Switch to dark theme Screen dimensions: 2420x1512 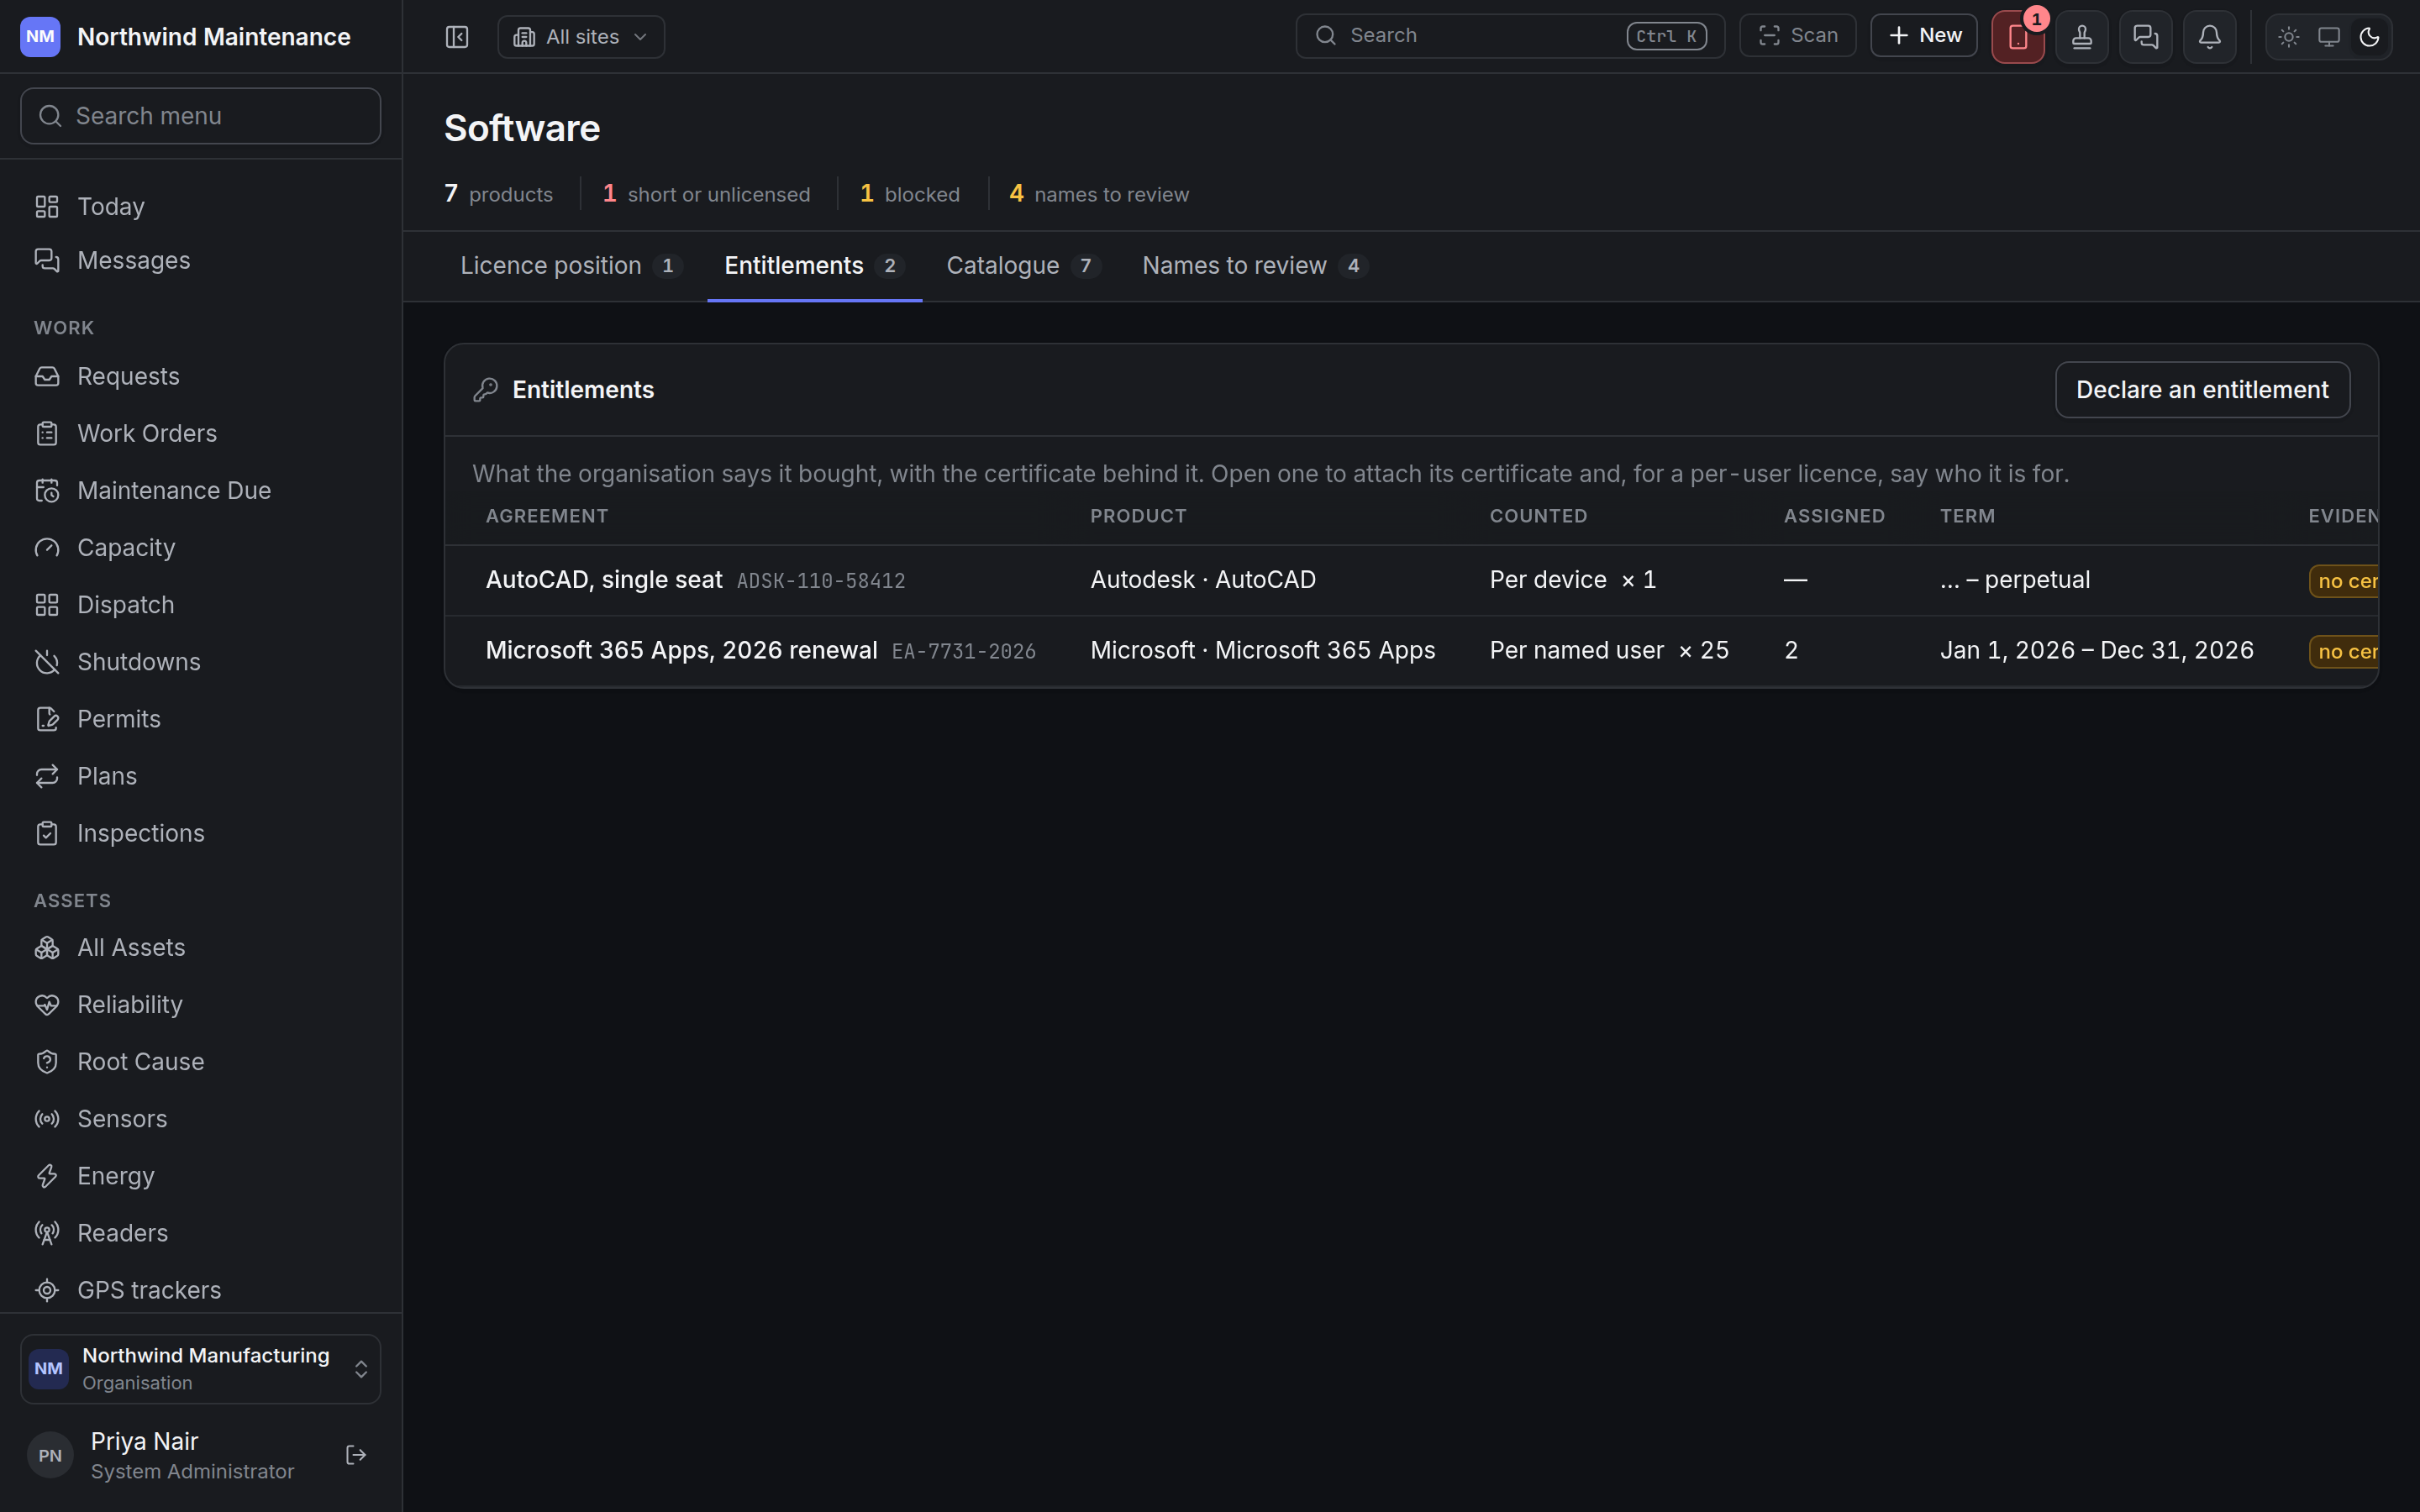coord(2369,37)
